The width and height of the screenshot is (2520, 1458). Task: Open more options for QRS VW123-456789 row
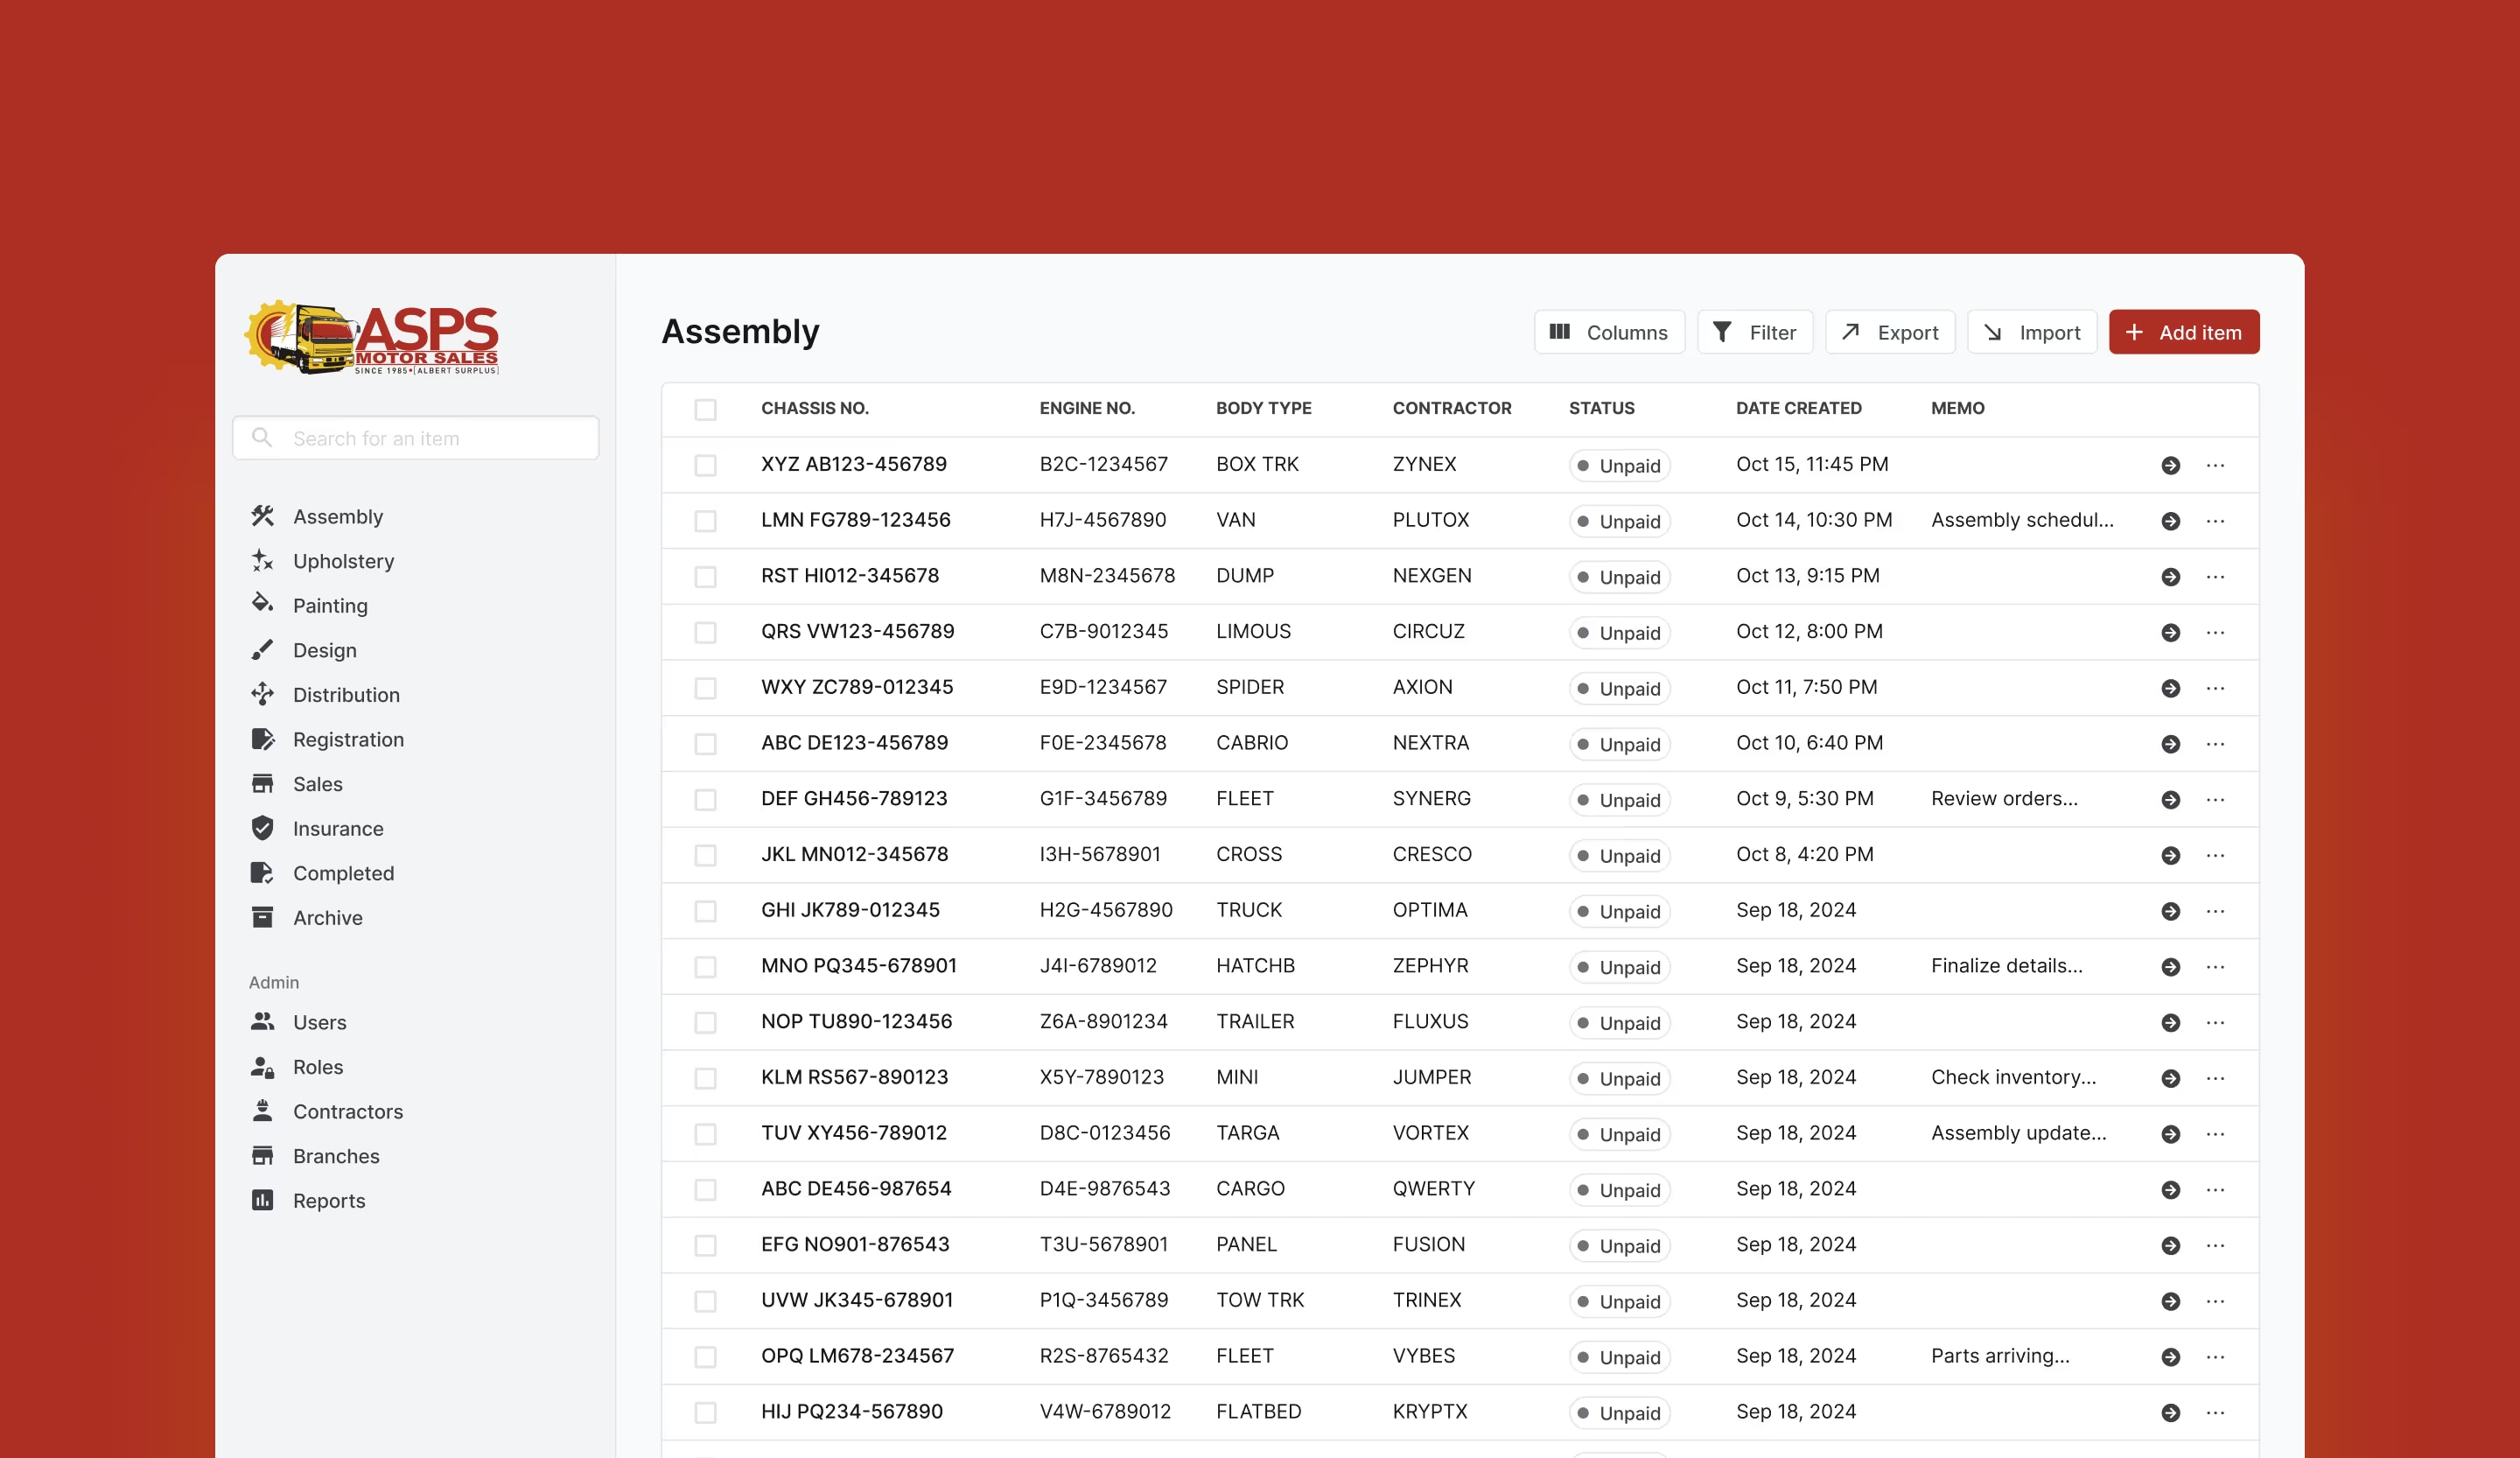[x=2215, y=632]
